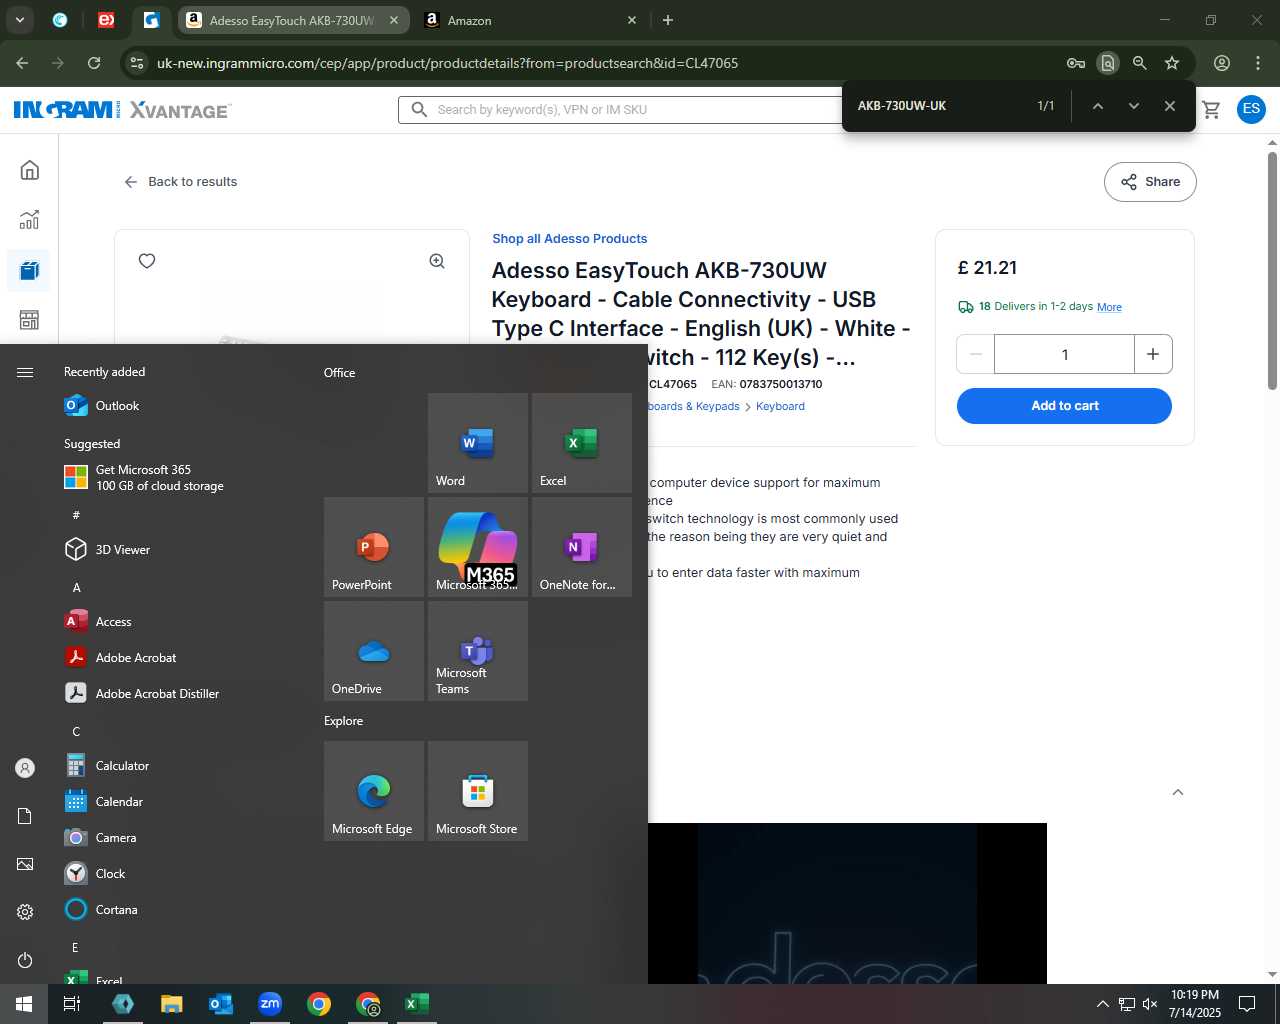This screenshot has height=1024, width=1280.
Task: Open Microsoft Teams tile
Action: pos(477,650)
